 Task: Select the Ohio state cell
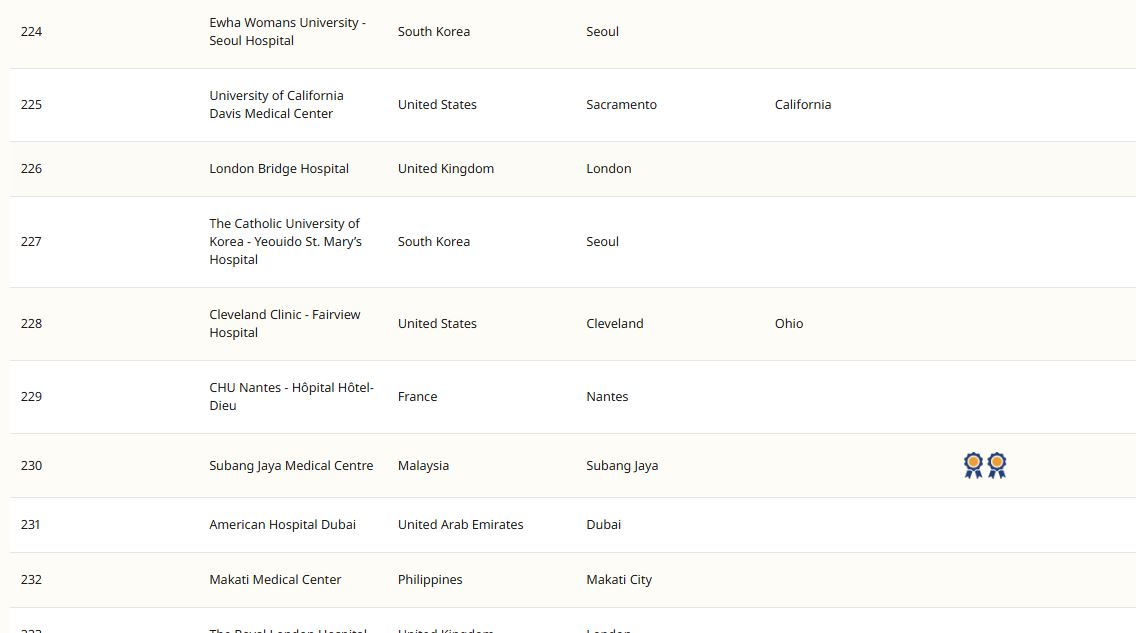pyautogui.click(x=788, y=324)
